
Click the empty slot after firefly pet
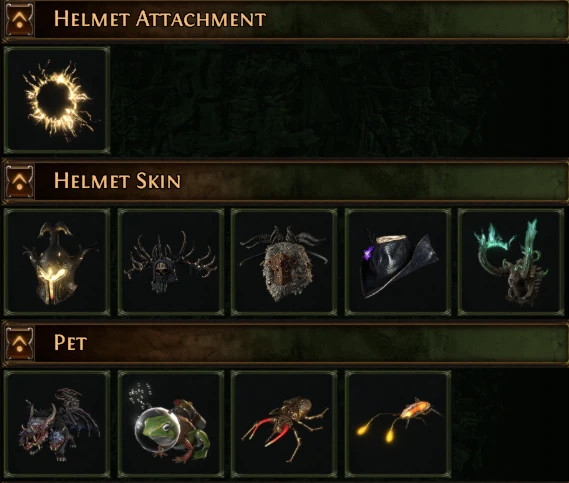(511, 424)
